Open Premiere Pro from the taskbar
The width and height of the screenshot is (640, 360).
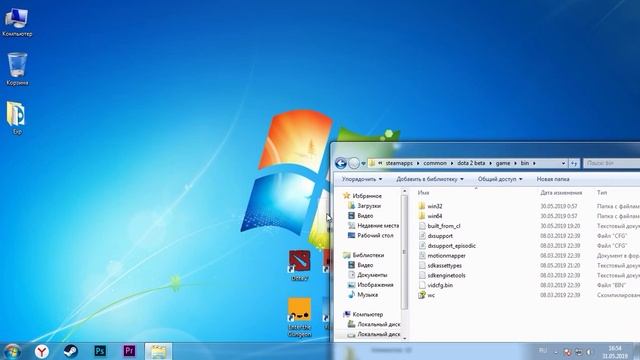129,351
